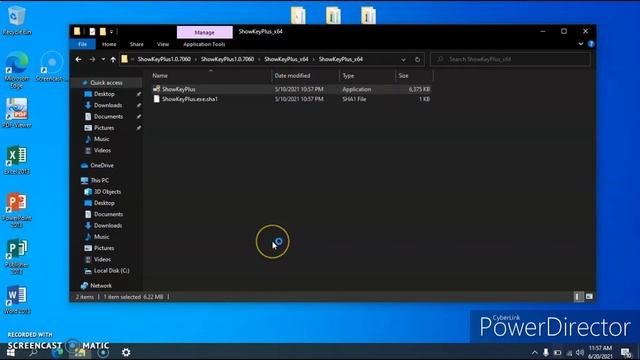Image resolution: width=640 pixels, height=360 pixels.
Task: Open Explorer help icon
Action: point(591,44)
